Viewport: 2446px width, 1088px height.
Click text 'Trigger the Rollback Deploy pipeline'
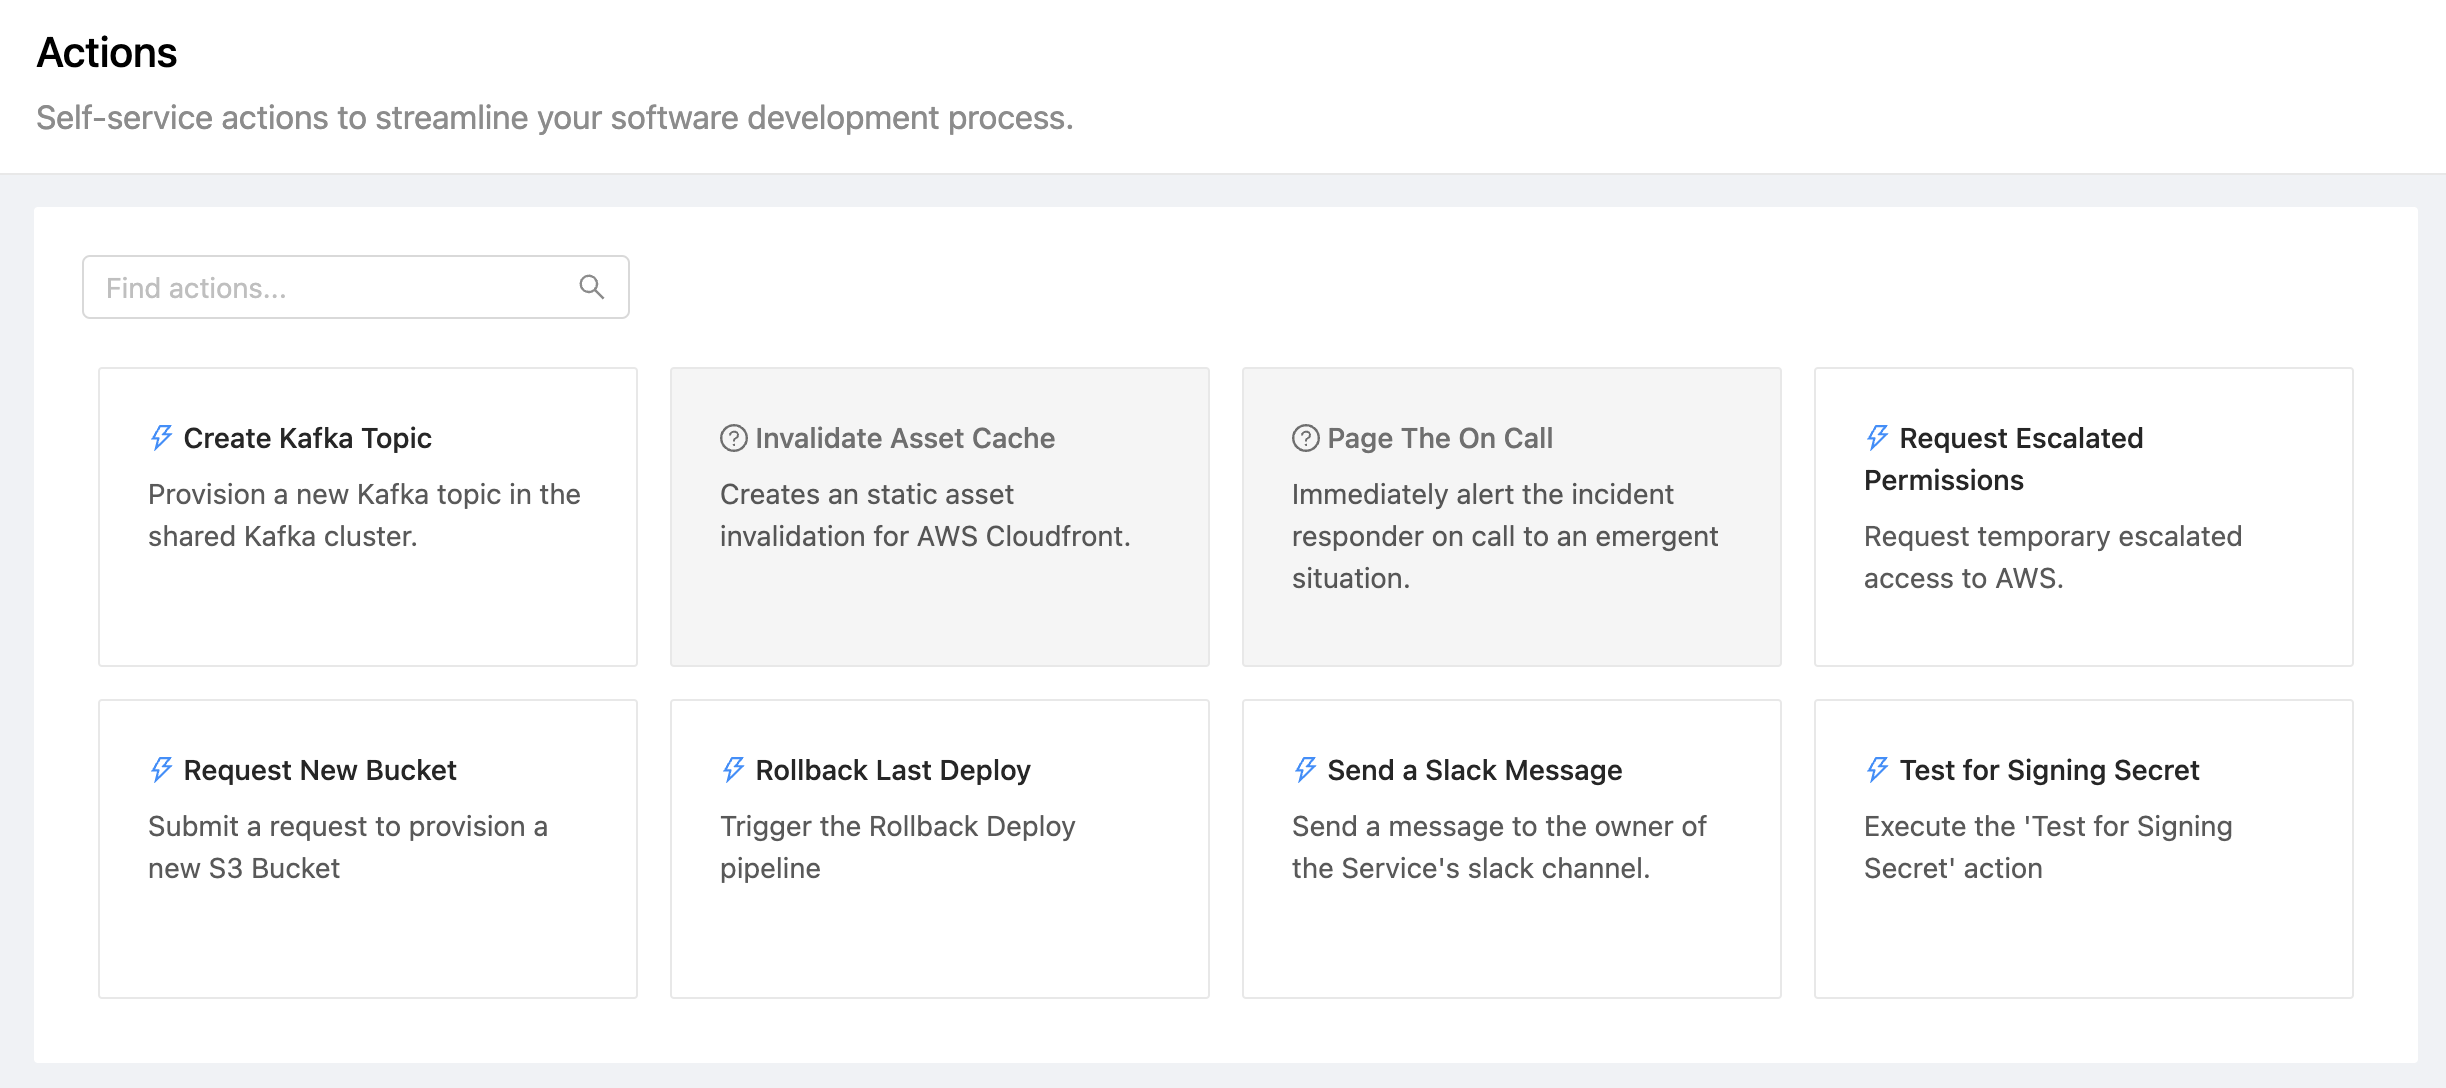[897, 847]
